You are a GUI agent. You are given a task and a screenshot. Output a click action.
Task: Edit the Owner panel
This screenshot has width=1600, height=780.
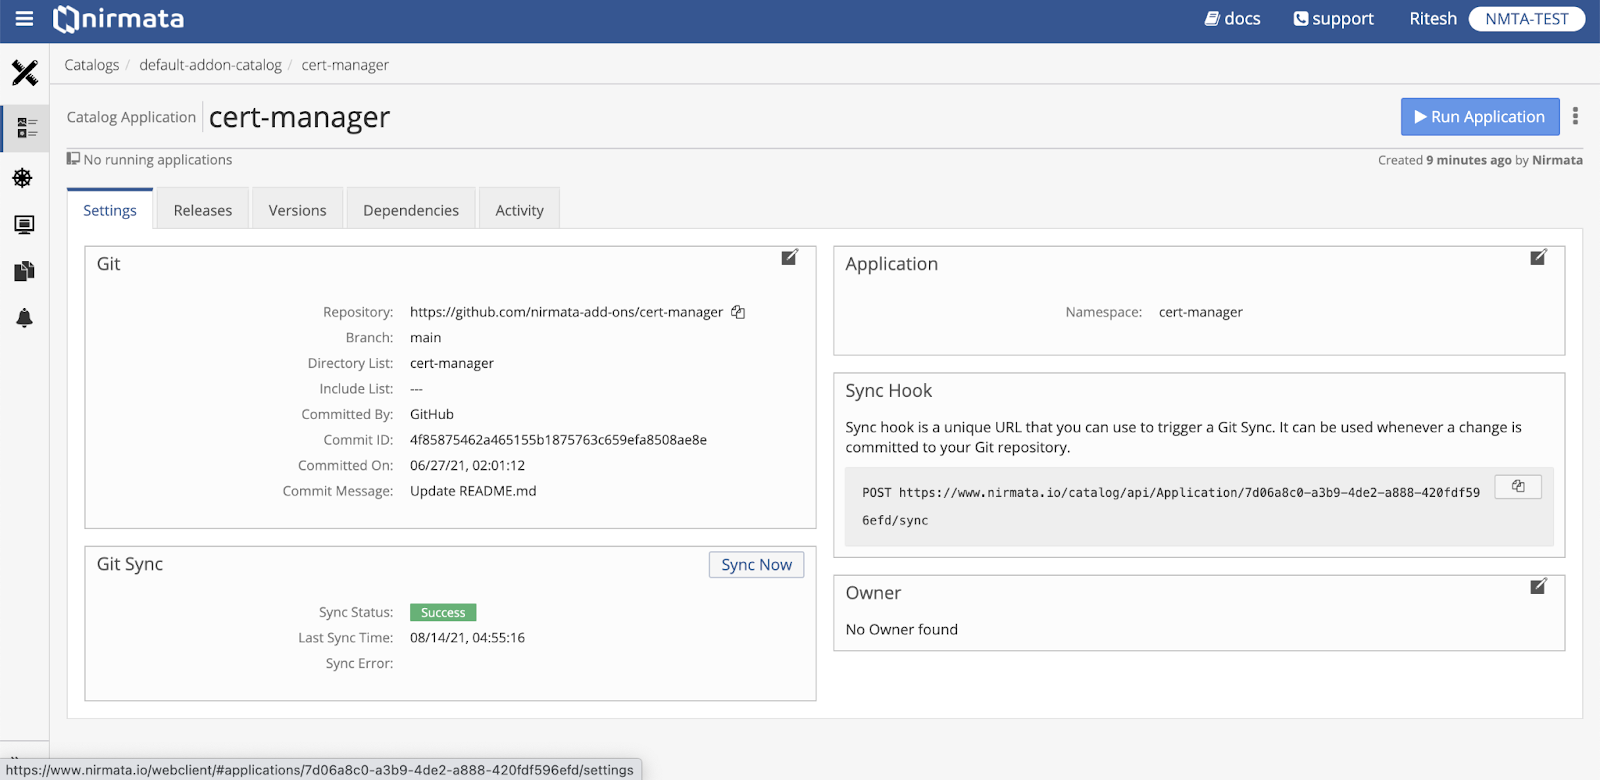coord(1539,586)
